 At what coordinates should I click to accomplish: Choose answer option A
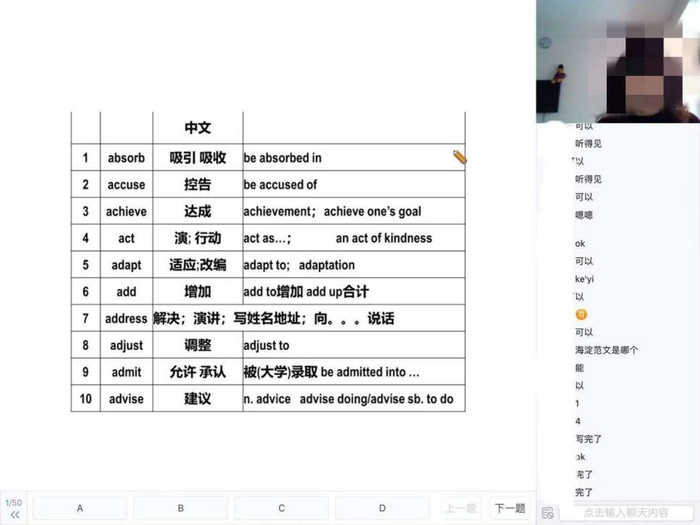[80, 508]
